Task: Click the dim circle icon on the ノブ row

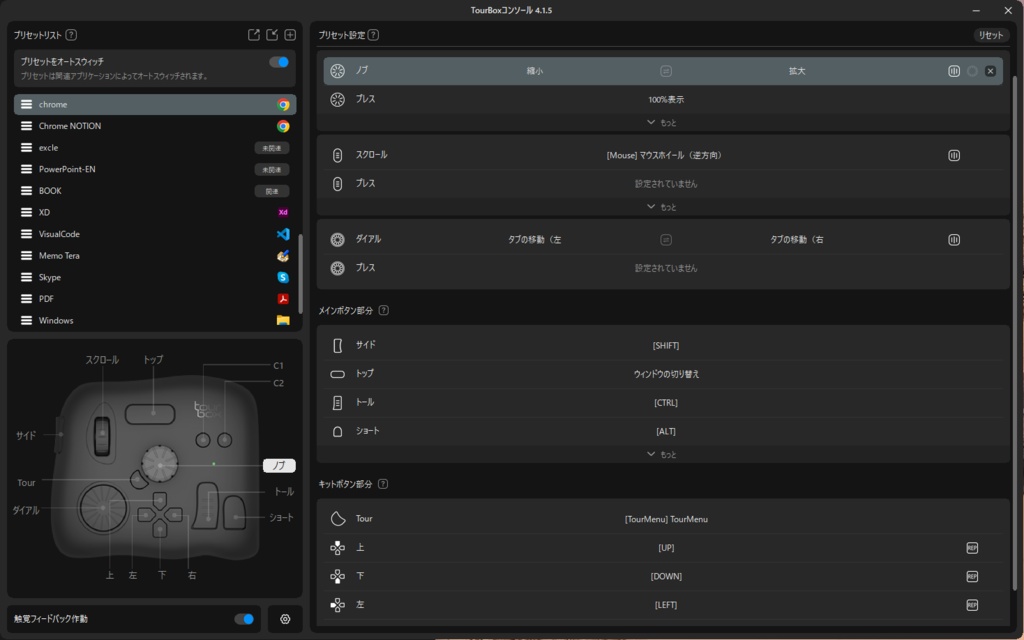Action: pos(972,71)
